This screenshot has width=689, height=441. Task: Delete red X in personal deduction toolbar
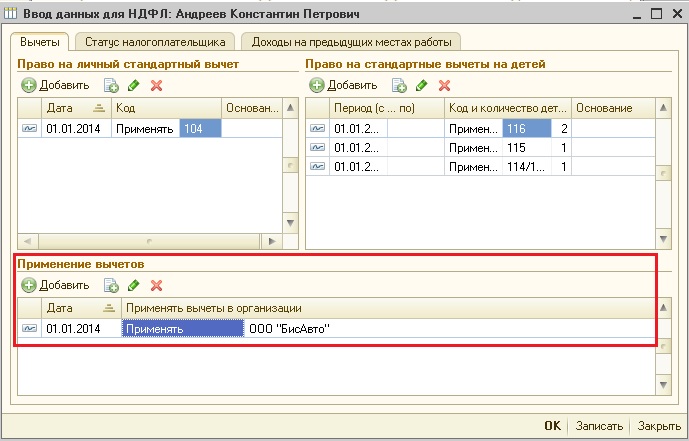156,85
